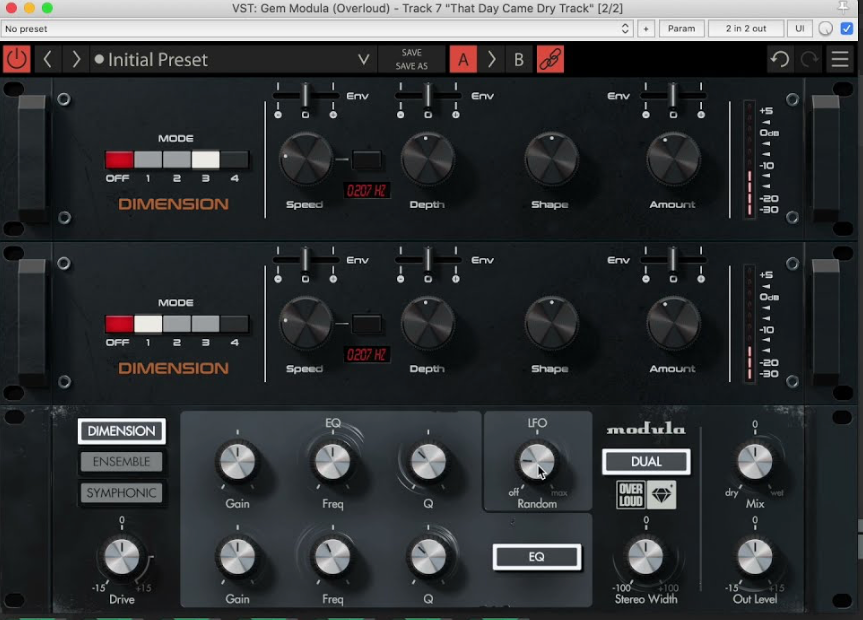Toggle top unit speed sync button
Viewport: 863px width, 620px height.
pos(367,160)
